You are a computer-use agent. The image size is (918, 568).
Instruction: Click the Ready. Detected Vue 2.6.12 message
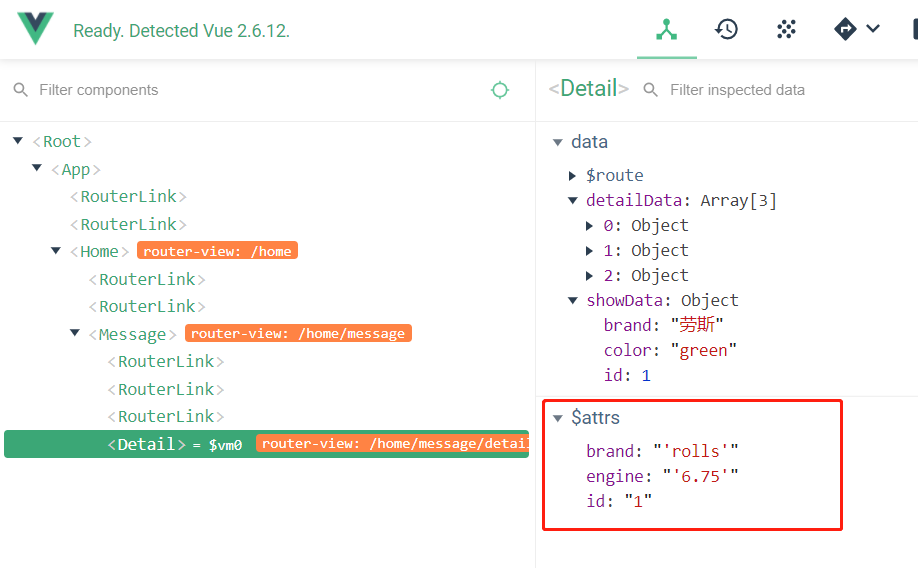point(181,30)
